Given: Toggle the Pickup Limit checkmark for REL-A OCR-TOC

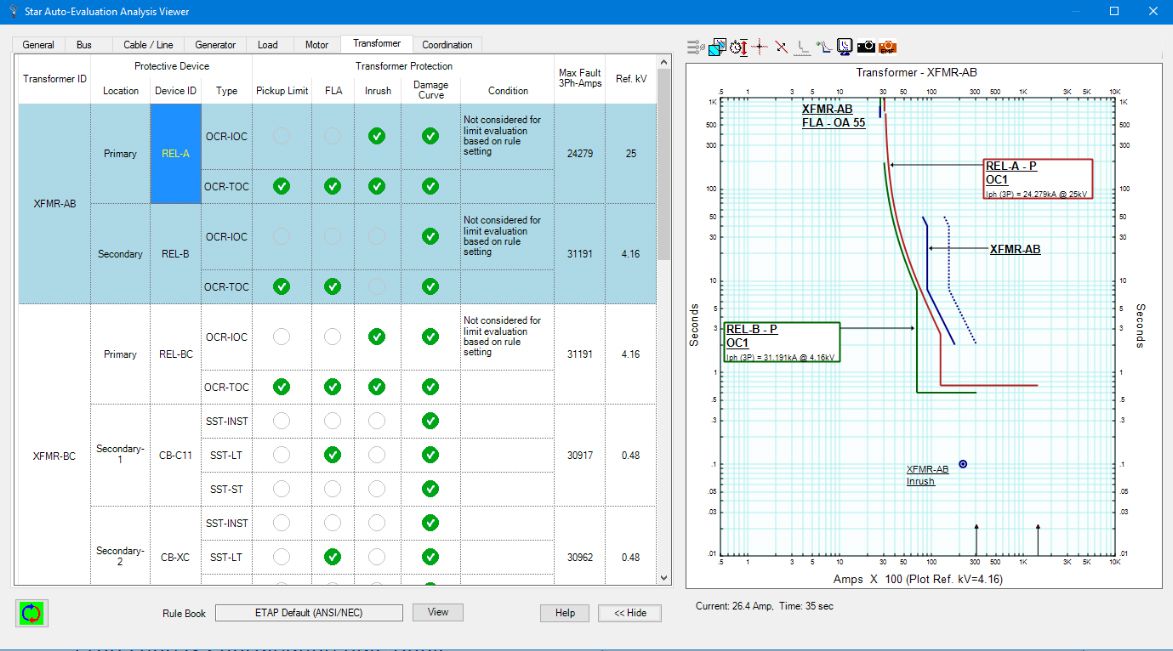Looking at the screenshot, I should coord(281,186).
